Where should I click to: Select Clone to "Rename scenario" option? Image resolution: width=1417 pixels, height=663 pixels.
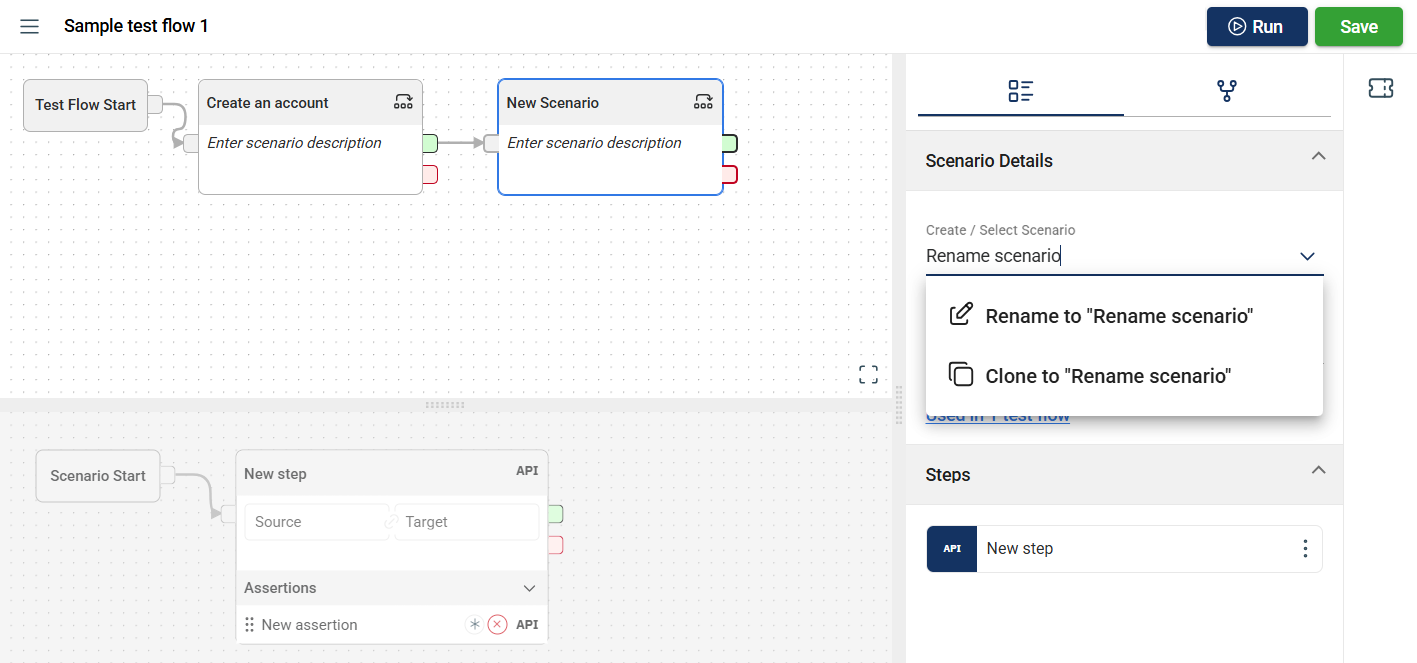click(1107, 376)
